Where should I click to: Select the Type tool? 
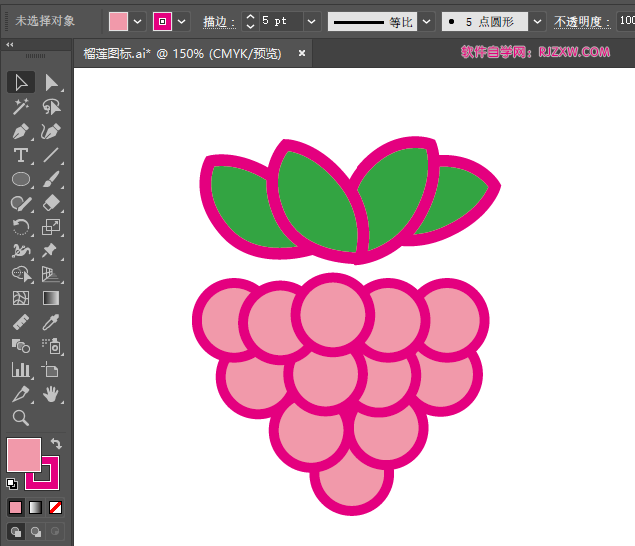click(x=20, y=155)
